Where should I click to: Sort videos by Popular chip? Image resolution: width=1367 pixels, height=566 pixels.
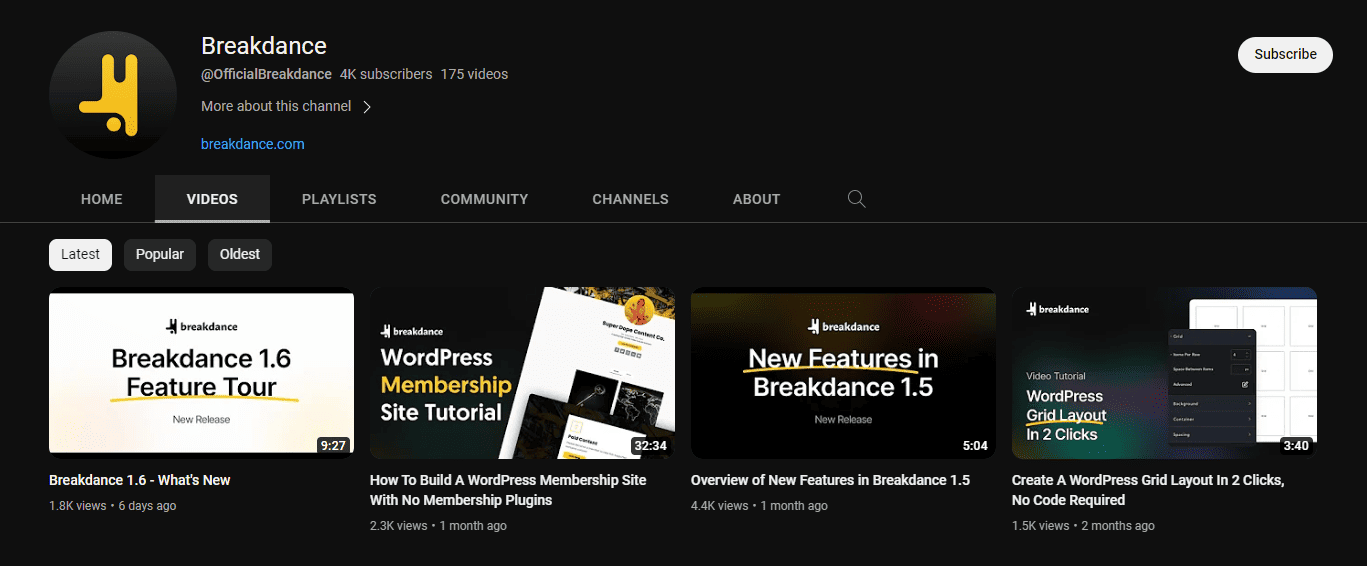tap(160, 254)
